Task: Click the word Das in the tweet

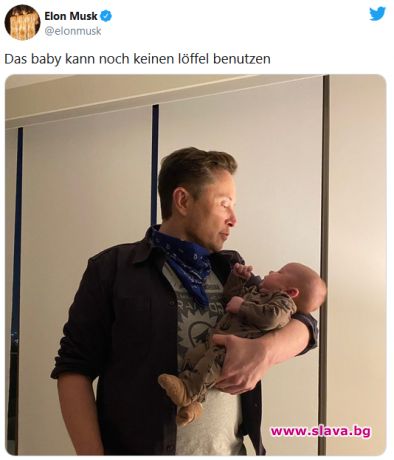Action: [16, 59]
